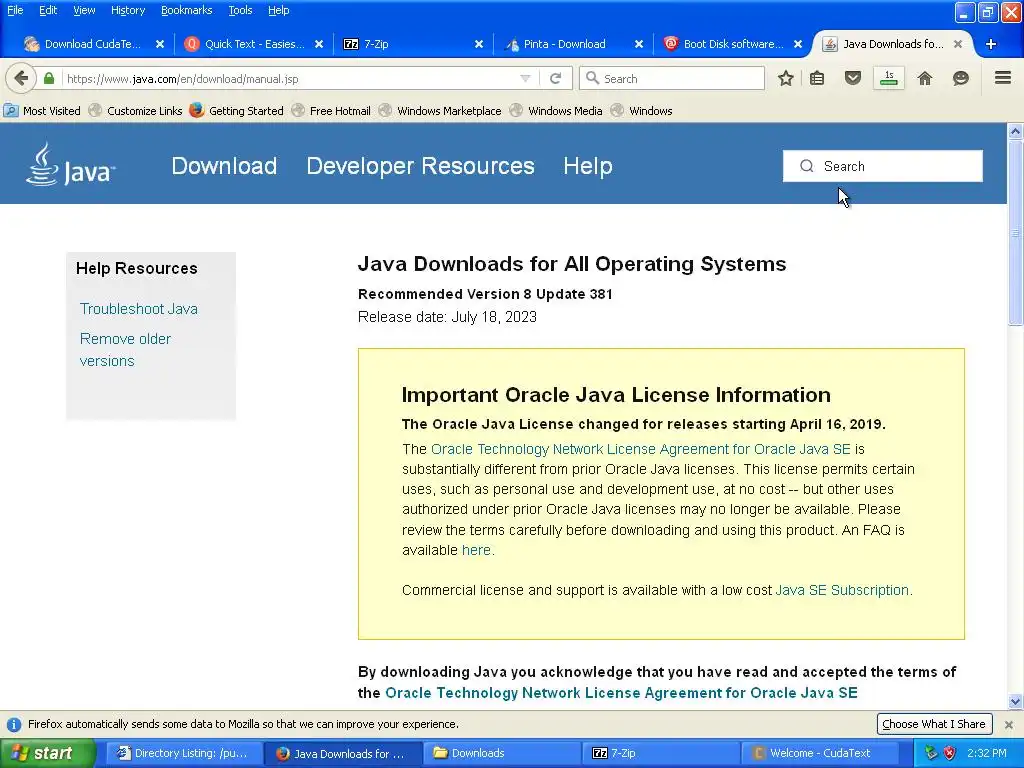Click the green padlock site identity icon
This screenshot has height=768, width=1024.
49,78
